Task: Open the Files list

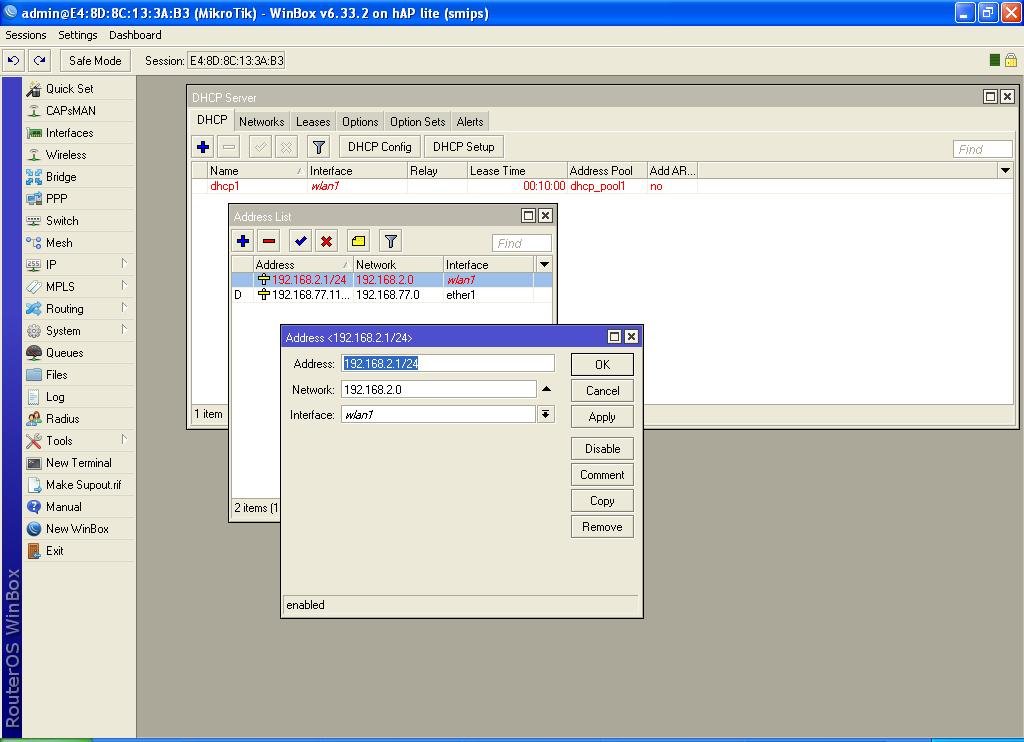Action: (x=56, y=375)
